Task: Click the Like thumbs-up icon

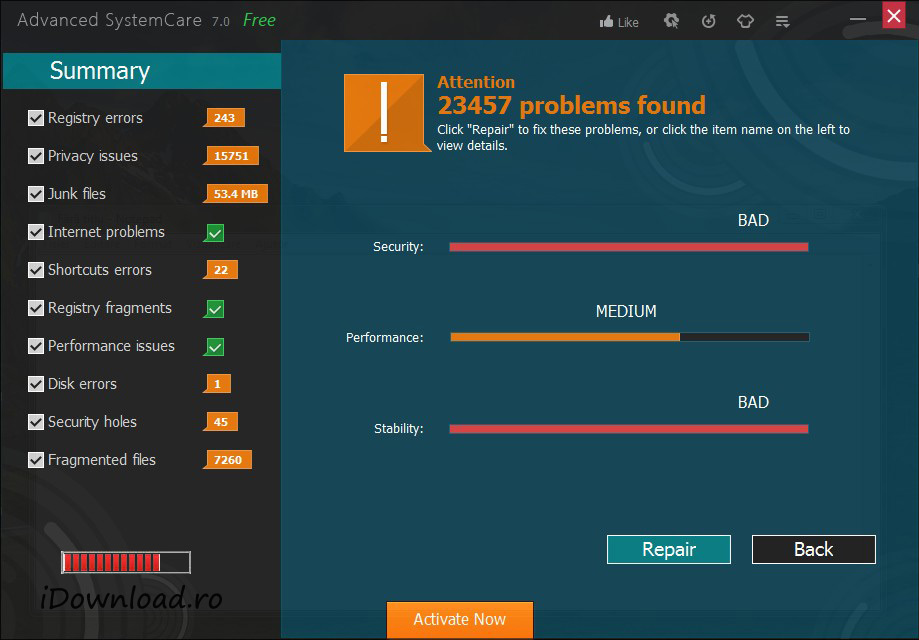Action: click(x=607, y=22)
